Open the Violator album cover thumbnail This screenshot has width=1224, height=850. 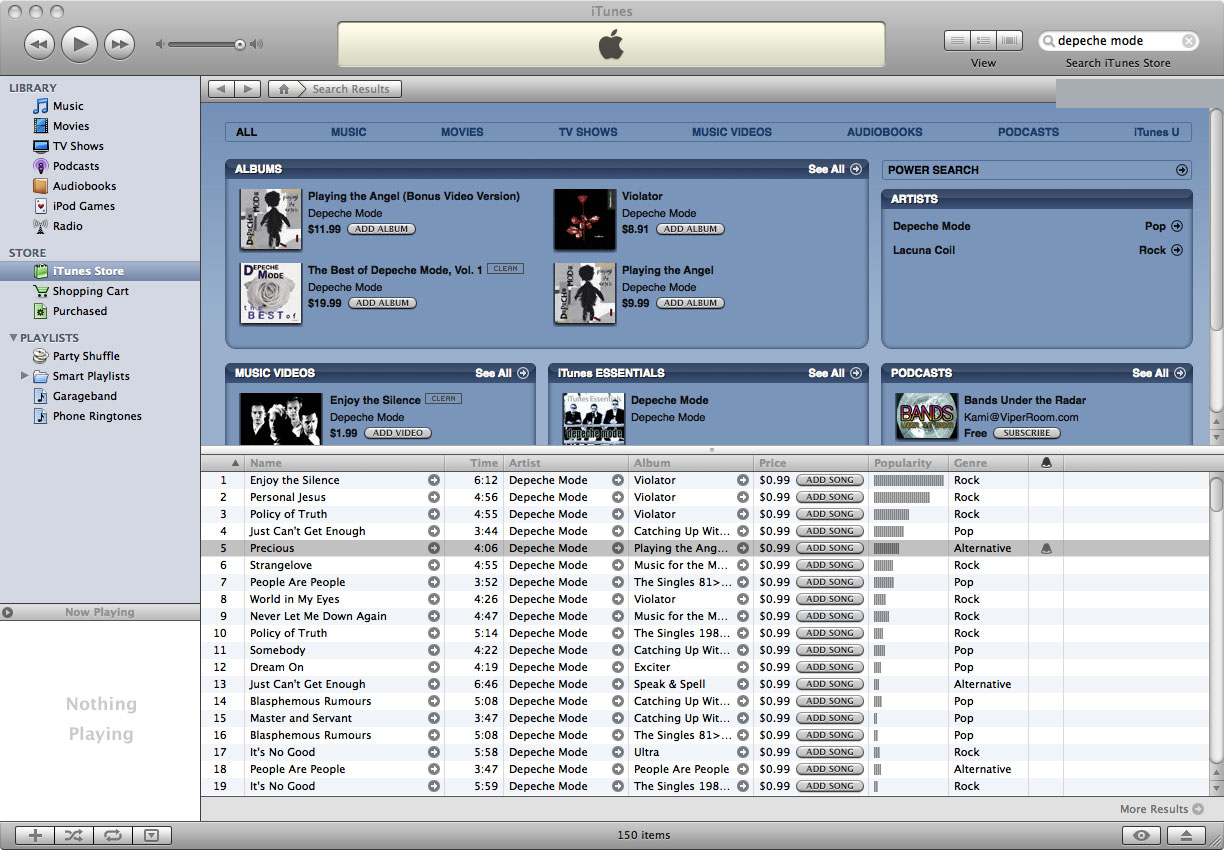(585, 219)
